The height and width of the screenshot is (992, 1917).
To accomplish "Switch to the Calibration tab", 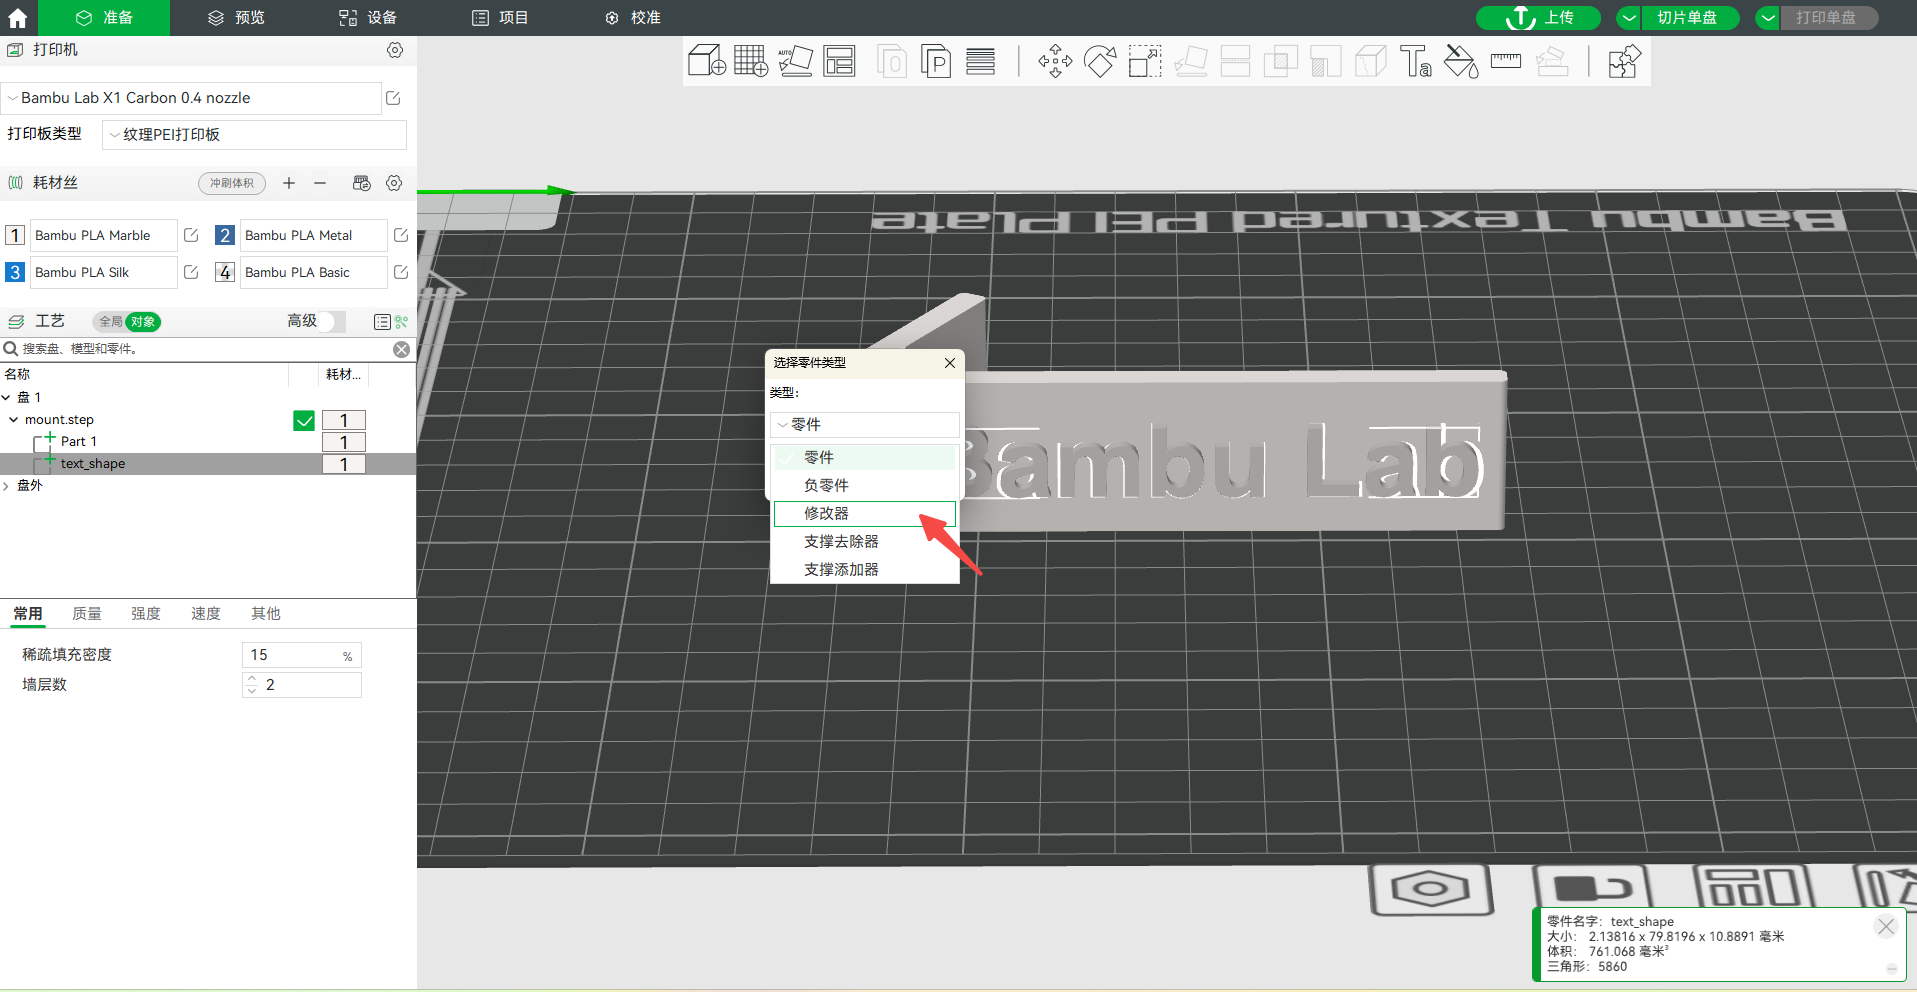I will tap(632, 18).
